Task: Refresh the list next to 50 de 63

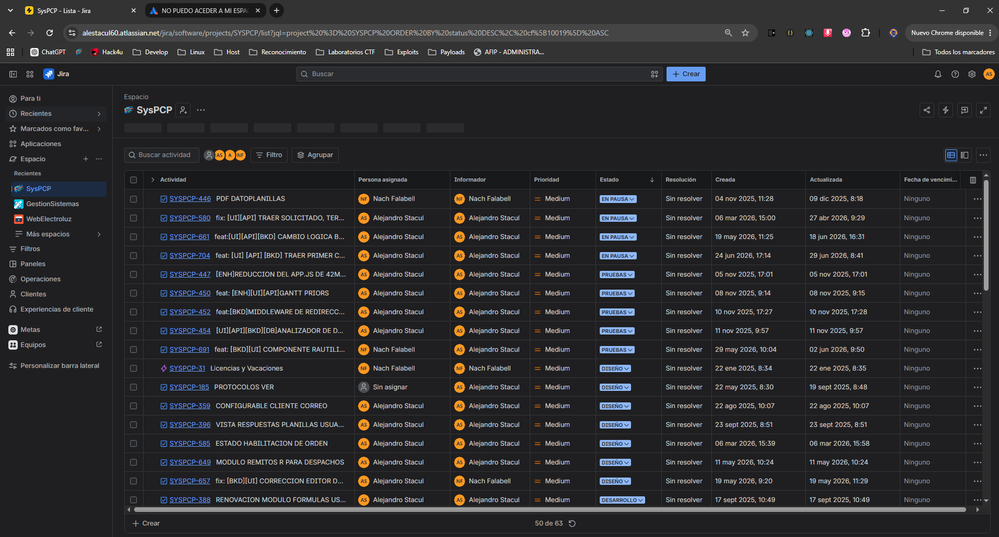Action: [x=572, y=524]
